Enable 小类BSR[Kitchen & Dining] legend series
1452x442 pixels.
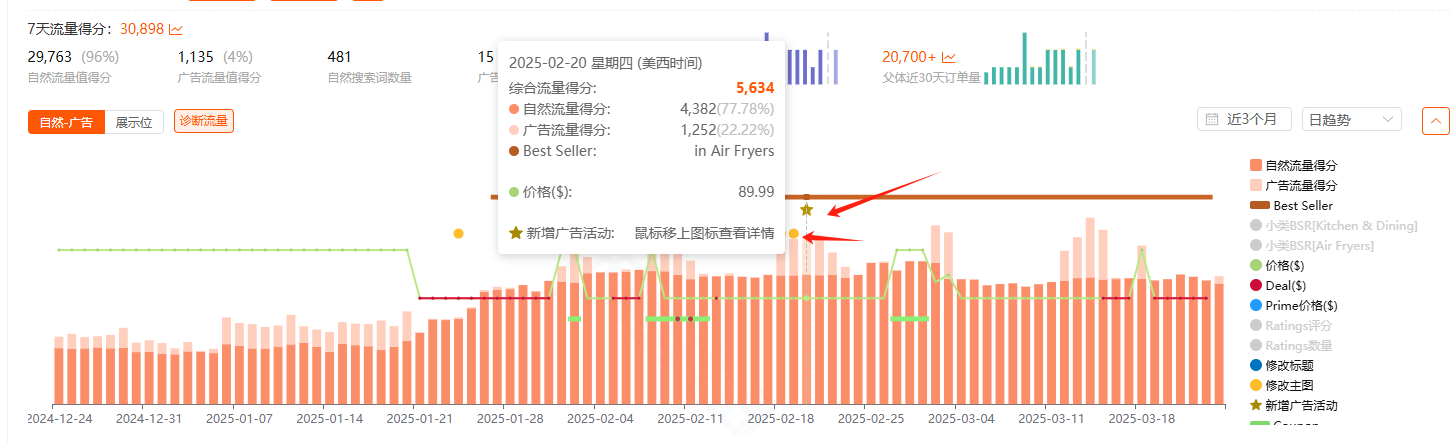pyautogui.click(x=1334, y=226)
